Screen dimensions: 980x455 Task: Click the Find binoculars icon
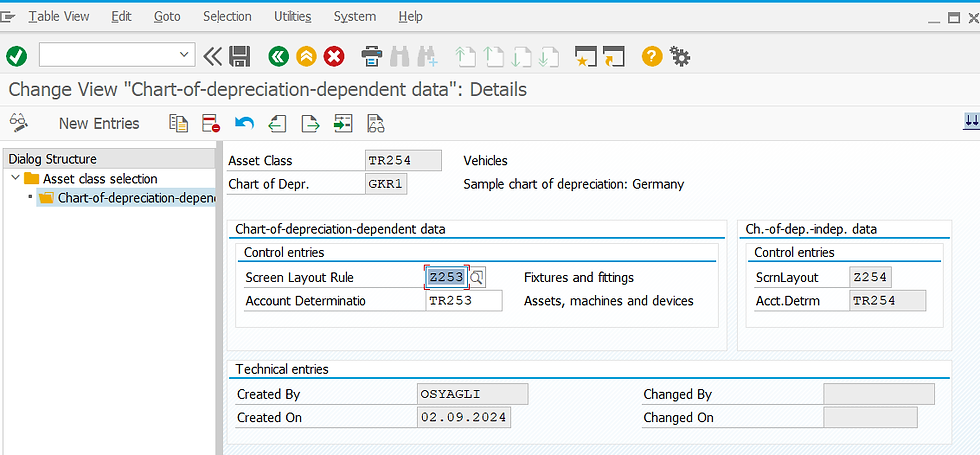(x=399, y=57)
